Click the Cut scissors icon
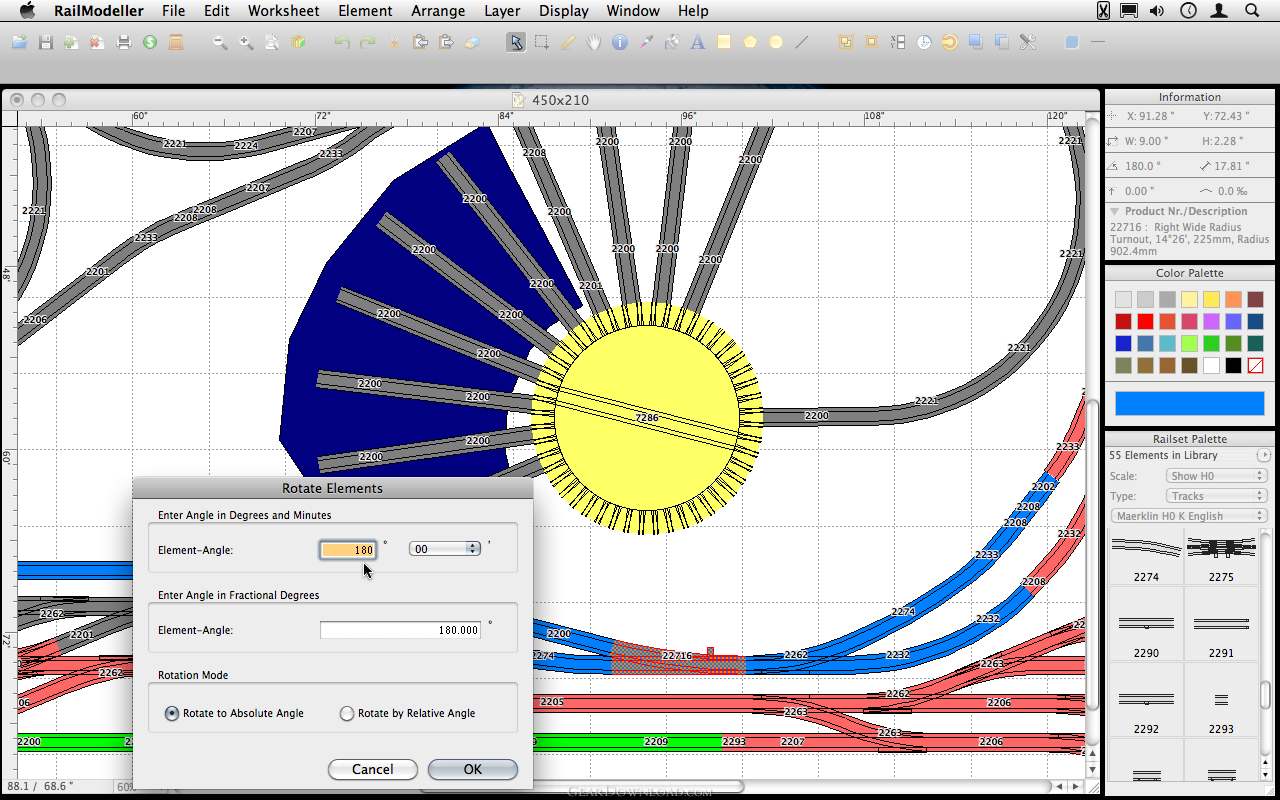The image size is (1280, 800). coord(394,42)
